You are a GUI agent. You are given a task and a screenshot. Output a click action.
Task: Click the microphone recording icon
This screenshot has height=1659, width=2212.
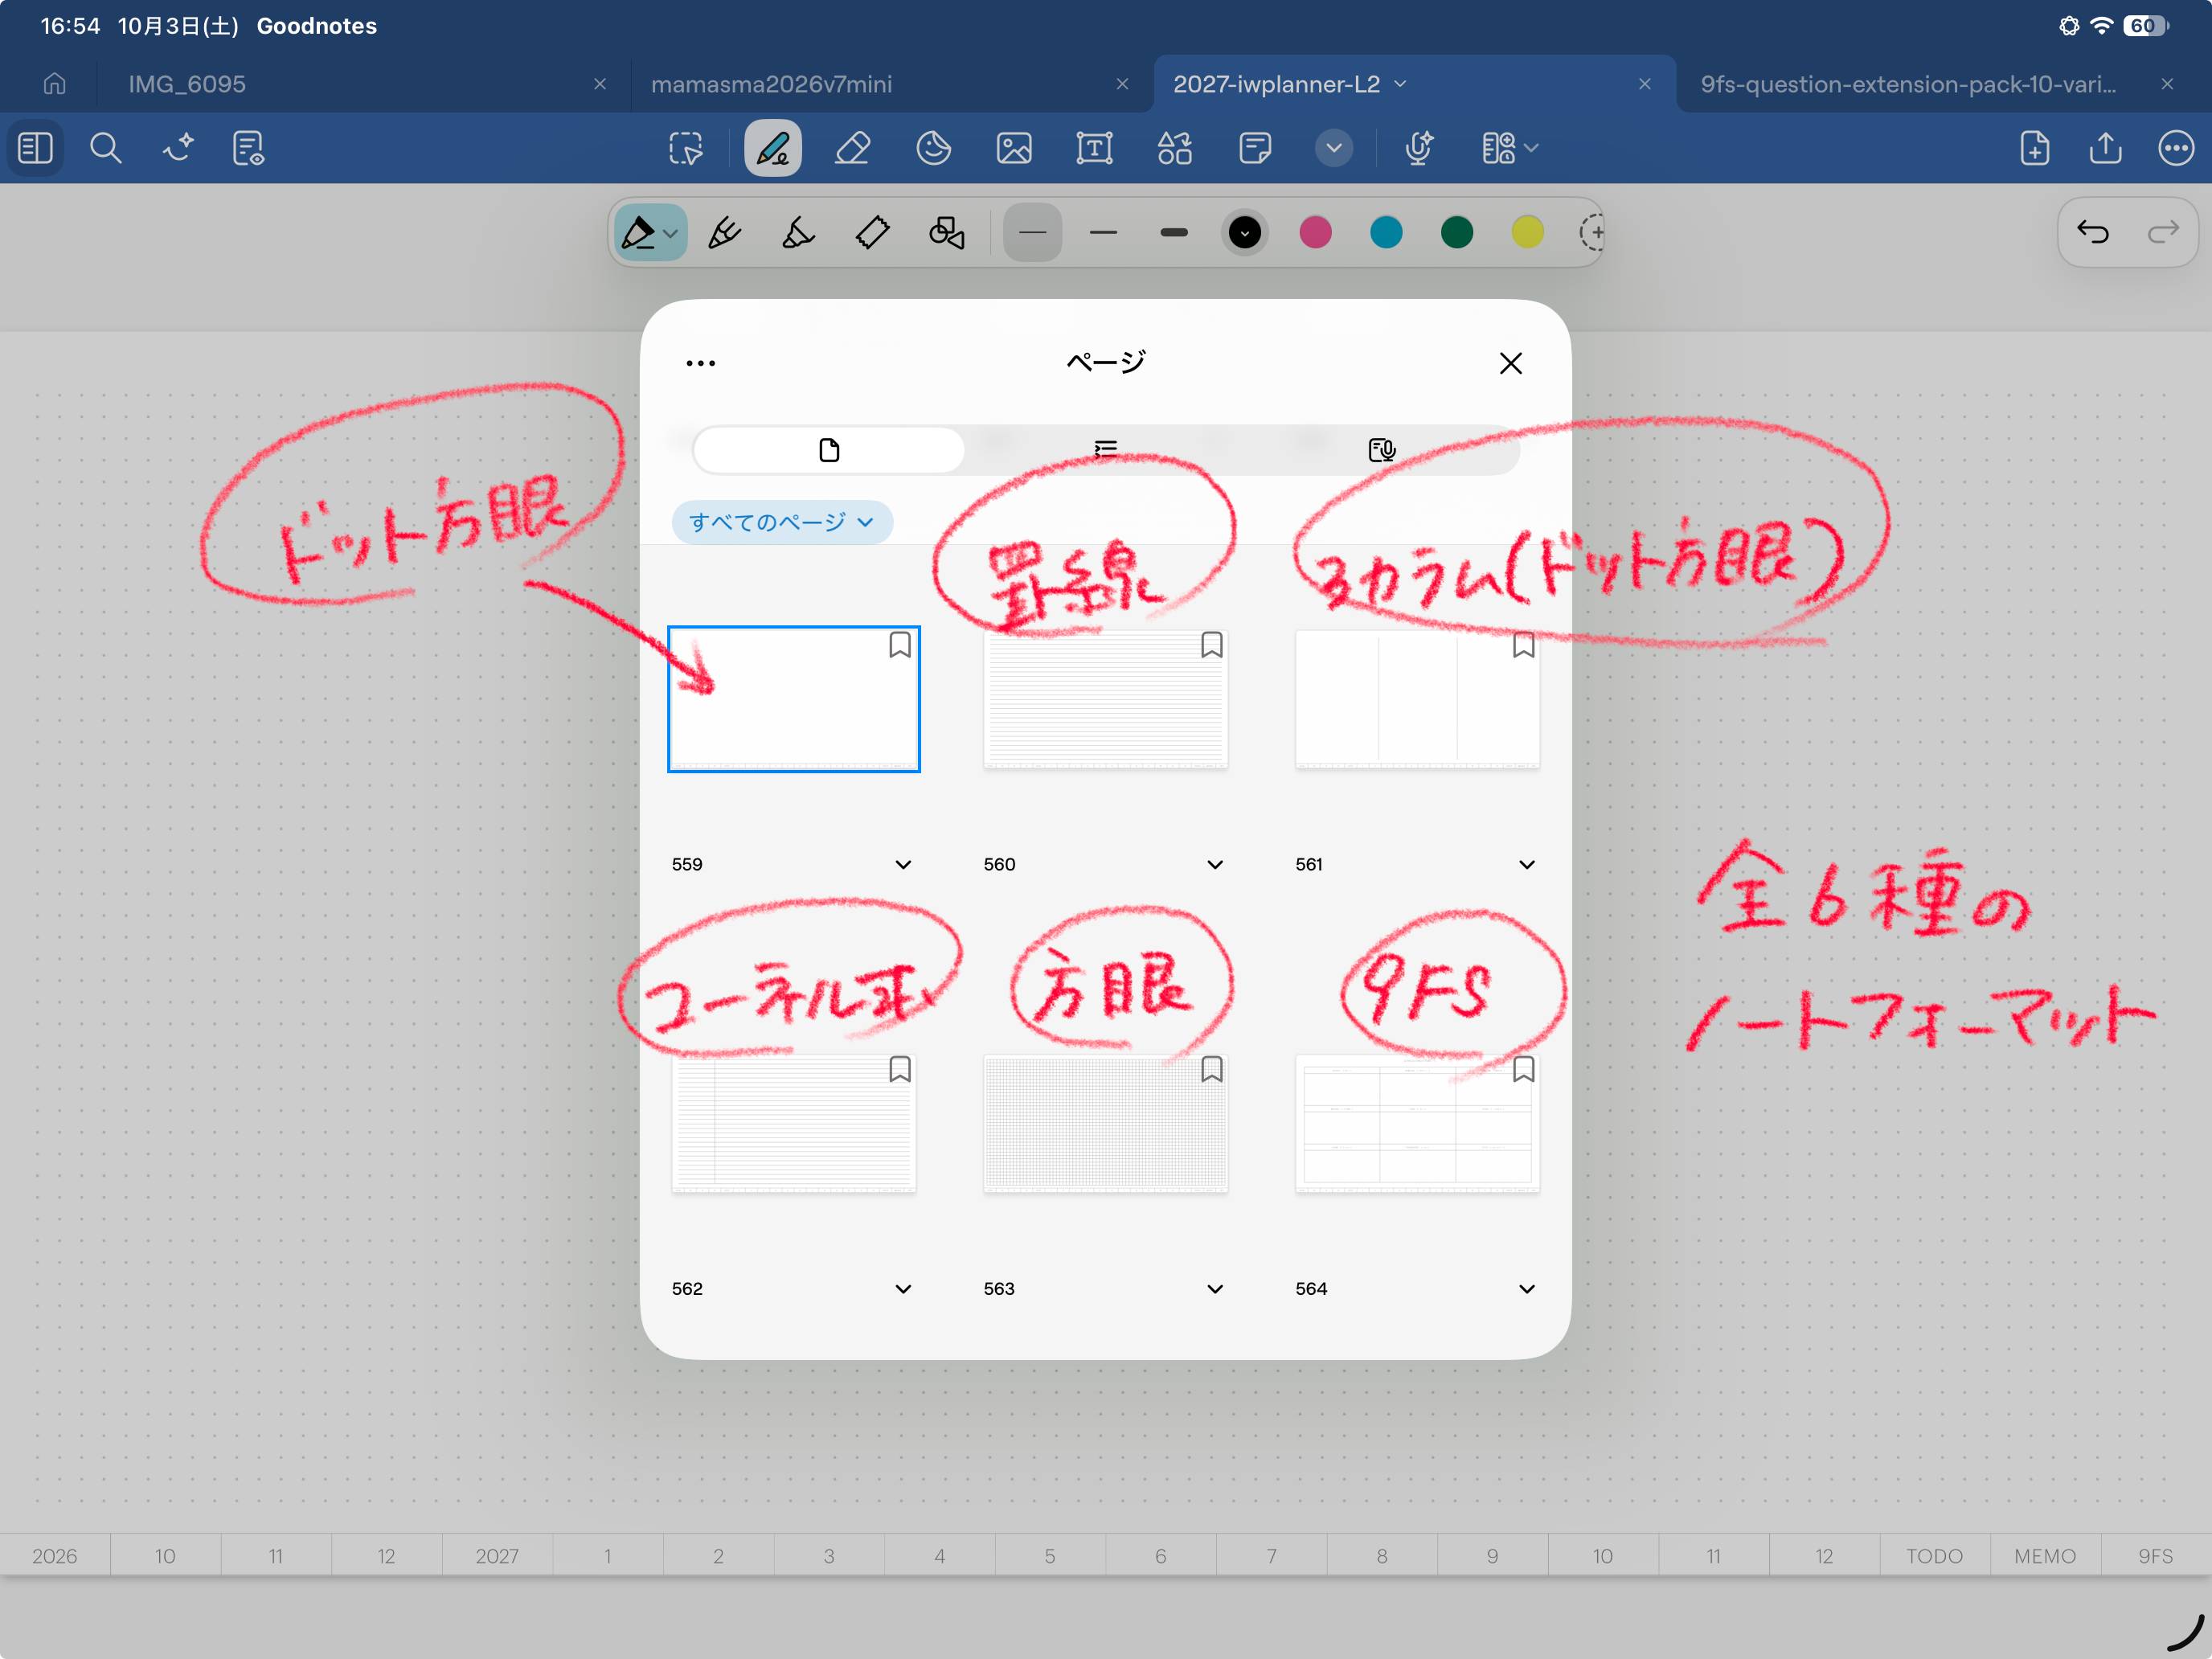1418,148
